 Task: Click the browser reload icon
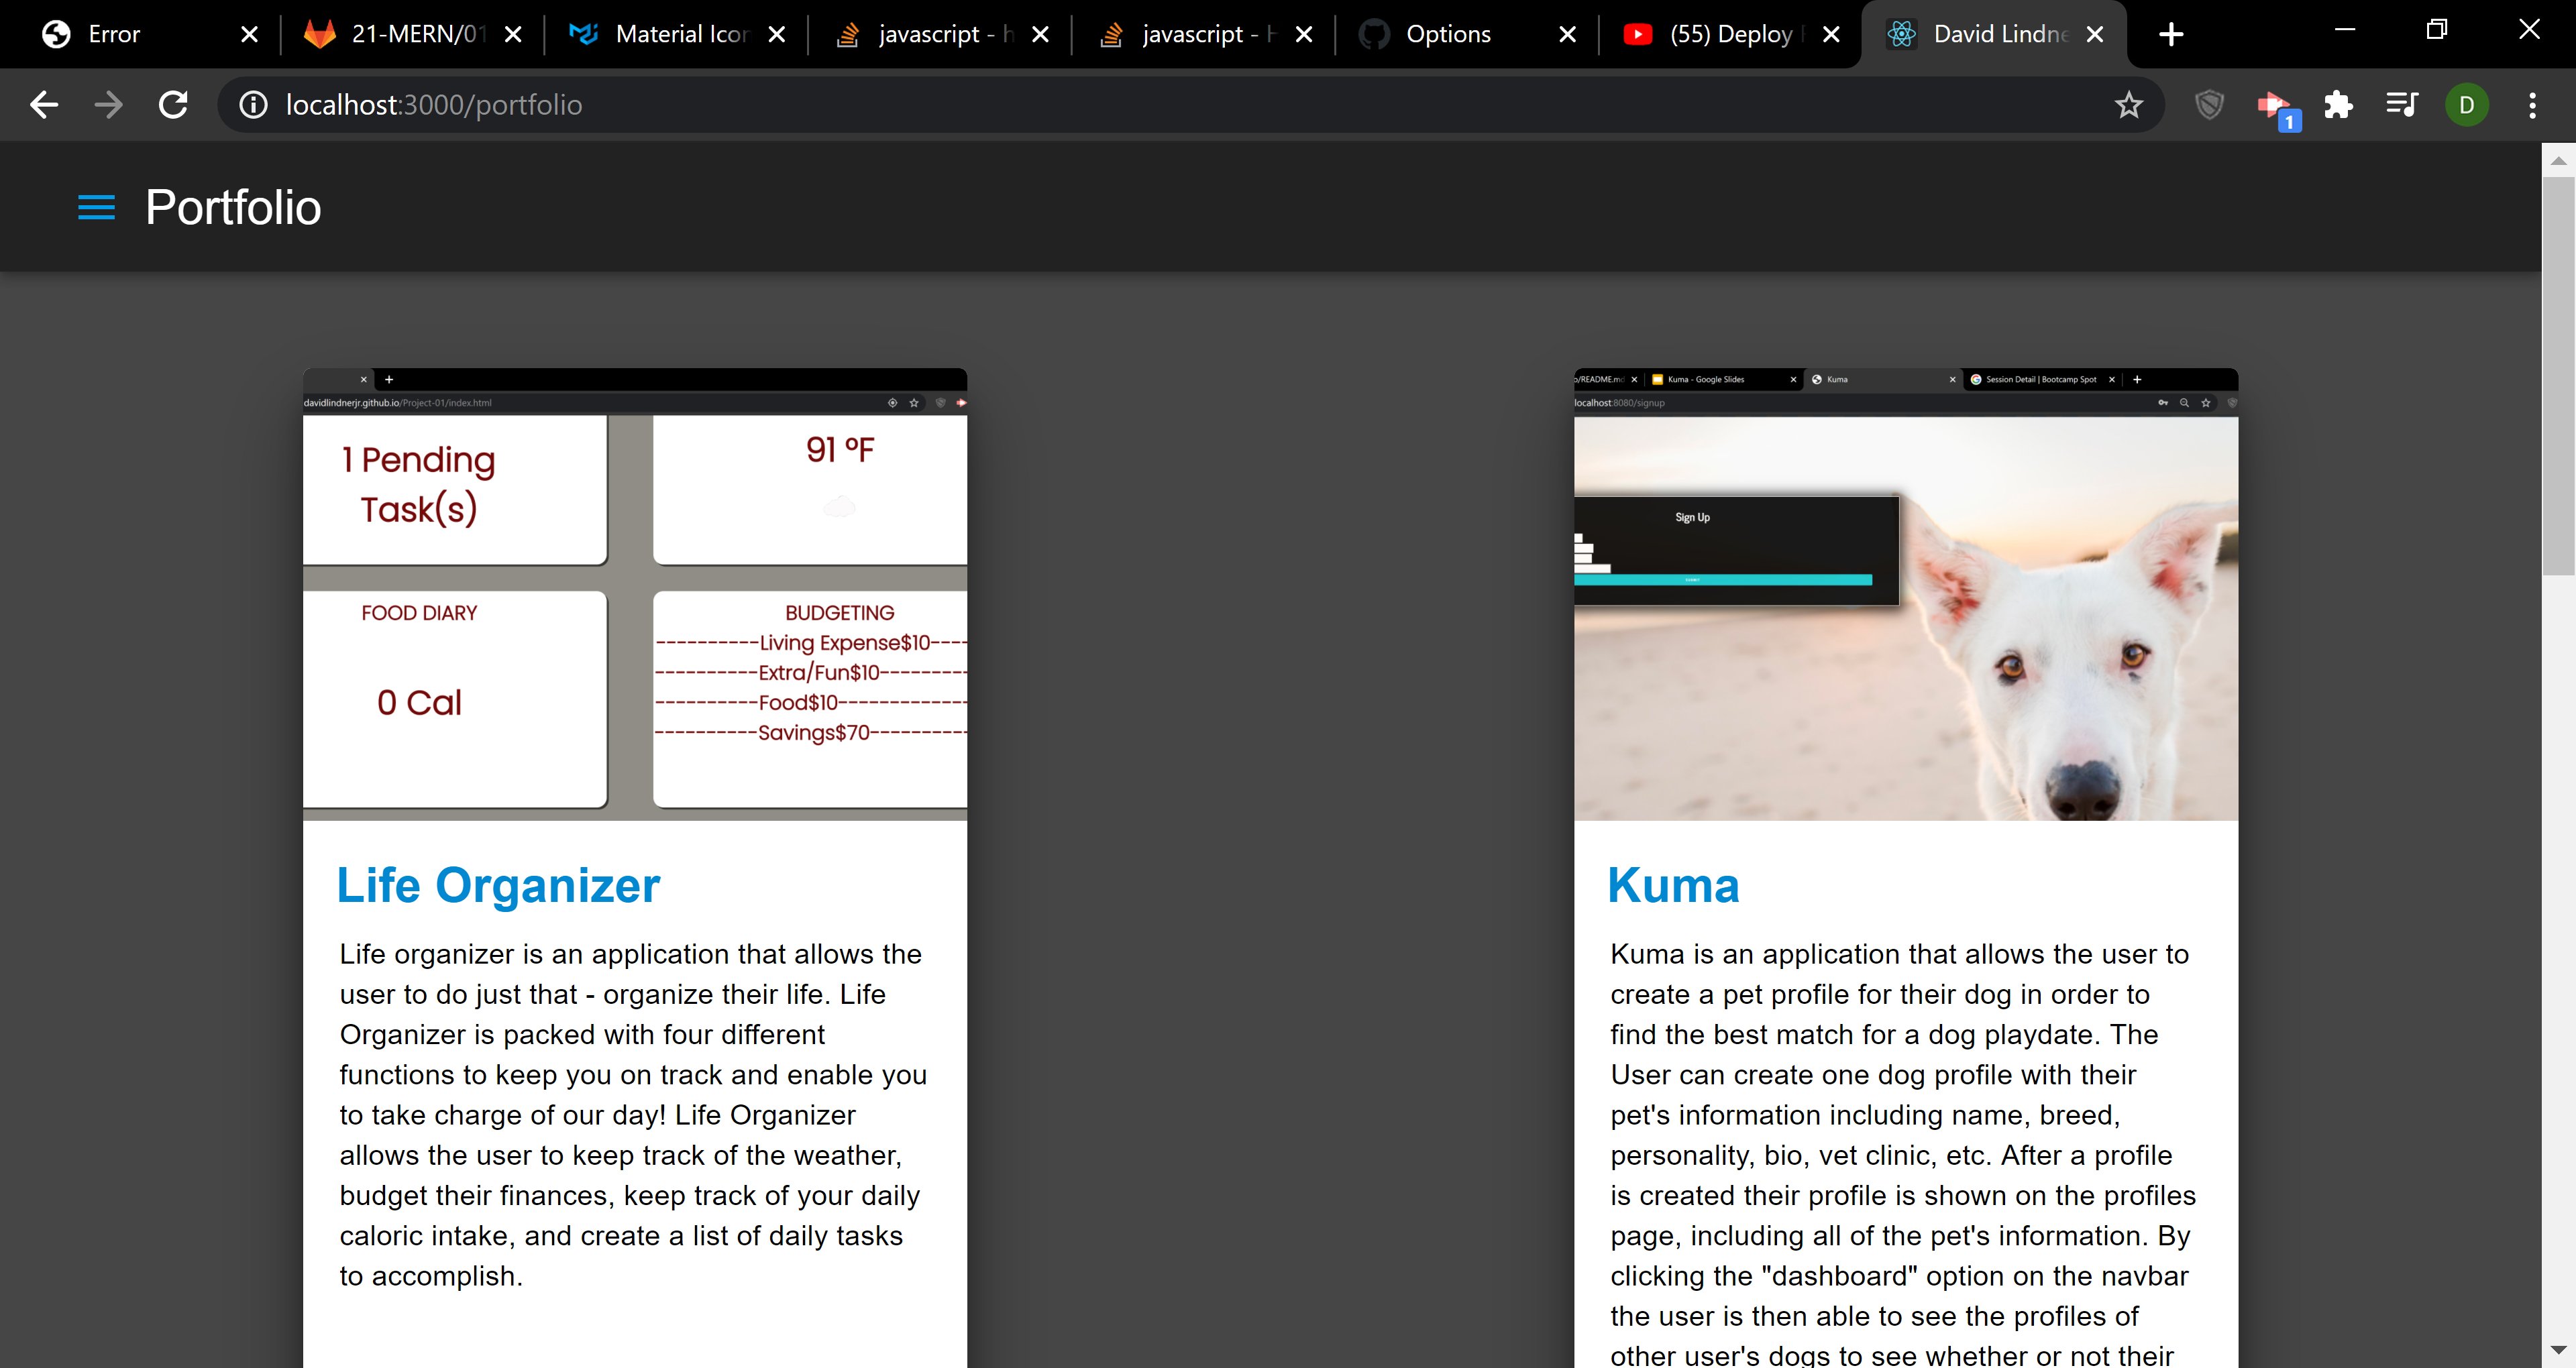point(172,105)
